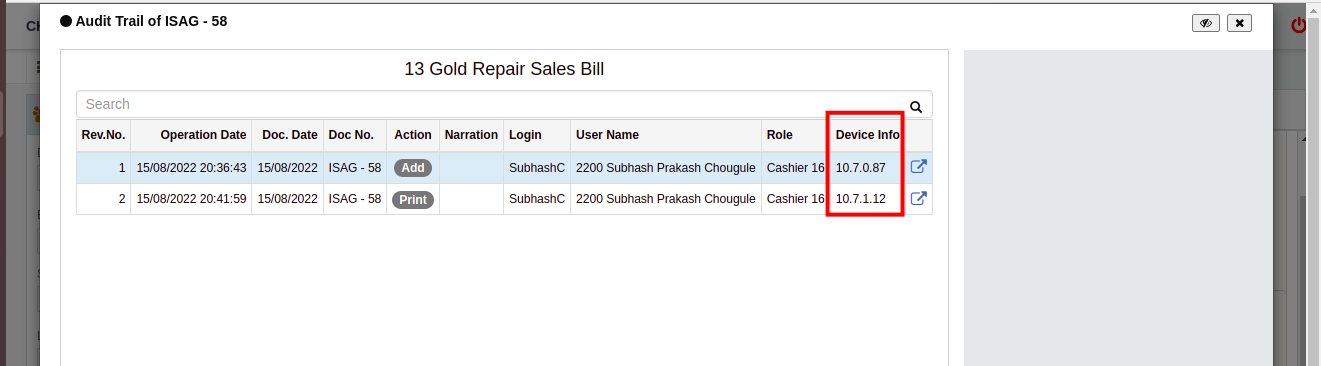This screenshot has height=366, width=1321.
Task: Sort by Device Info column header
Action: coord(868,135)
